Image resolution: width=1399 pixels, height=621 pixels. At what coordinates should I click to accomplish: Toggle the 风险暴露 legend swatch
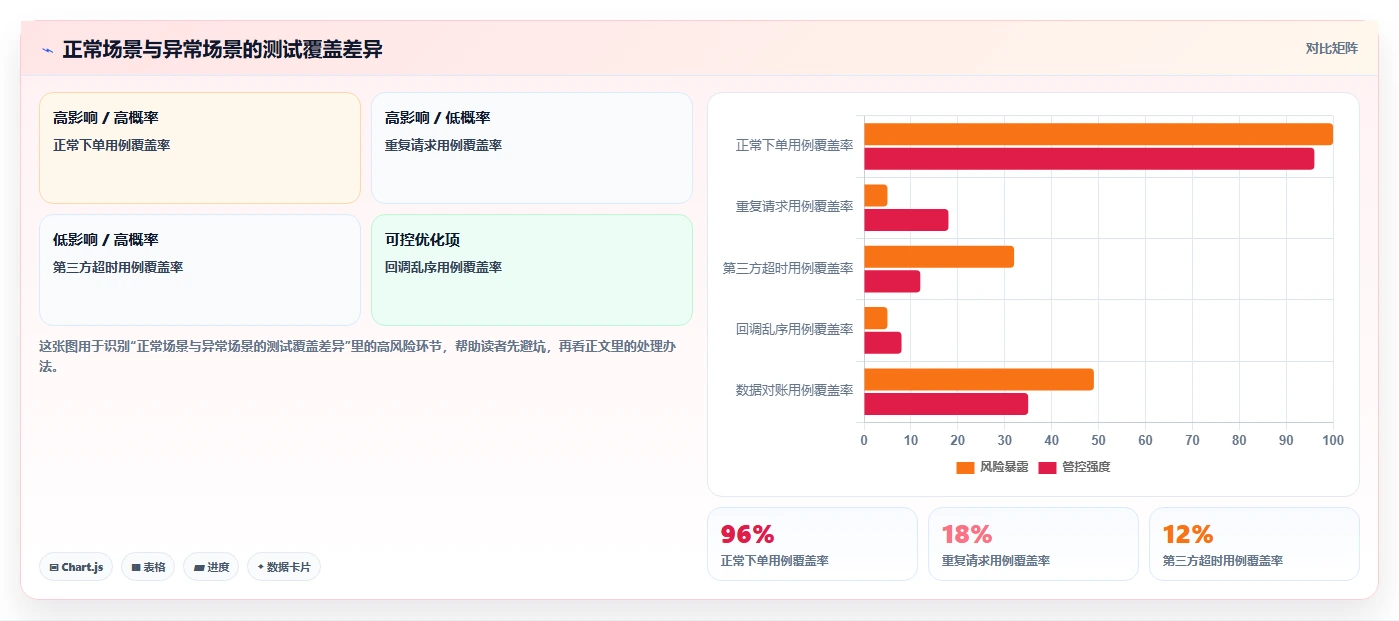coord(965,467)
